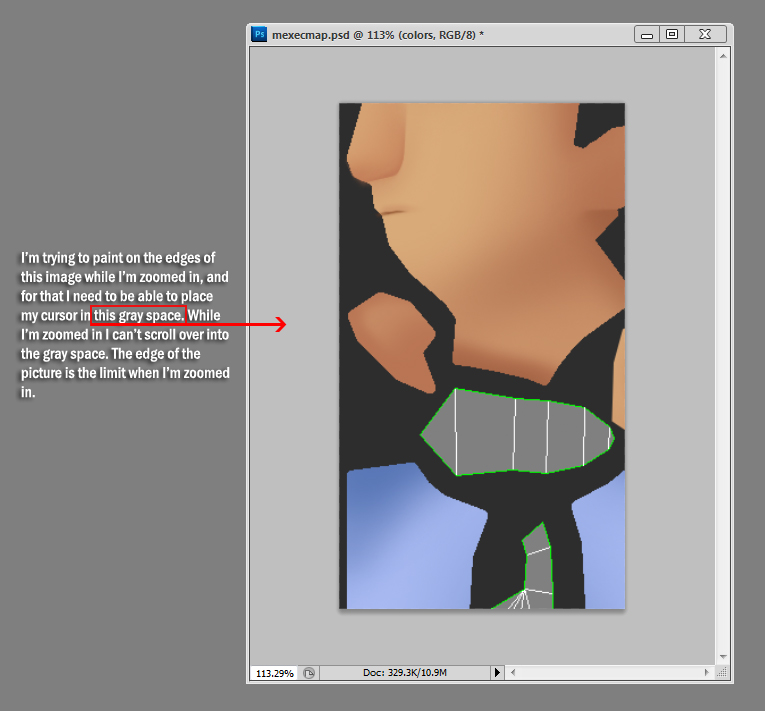Click the Doc: 329.3K/10.9M status info
Image resolution: width=765 pixels, height=711 pixels.
(404, 674)
